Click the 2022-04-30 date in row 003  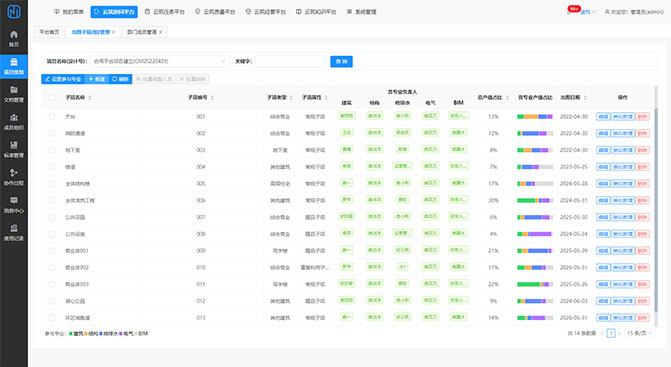pyautogui.click(x=574, y=150)
